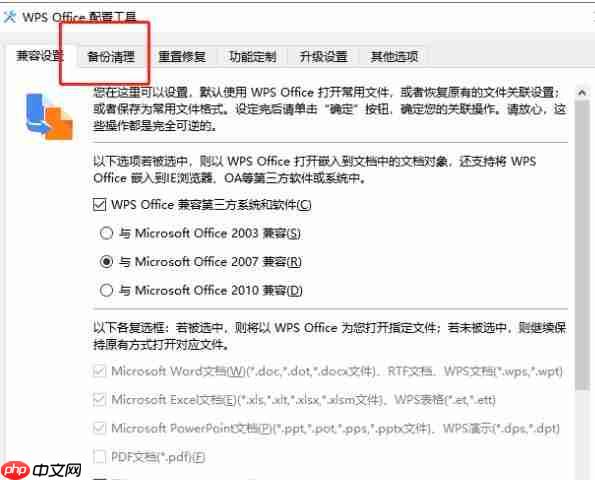Go to the 其他选项 tab

[394, 57]
